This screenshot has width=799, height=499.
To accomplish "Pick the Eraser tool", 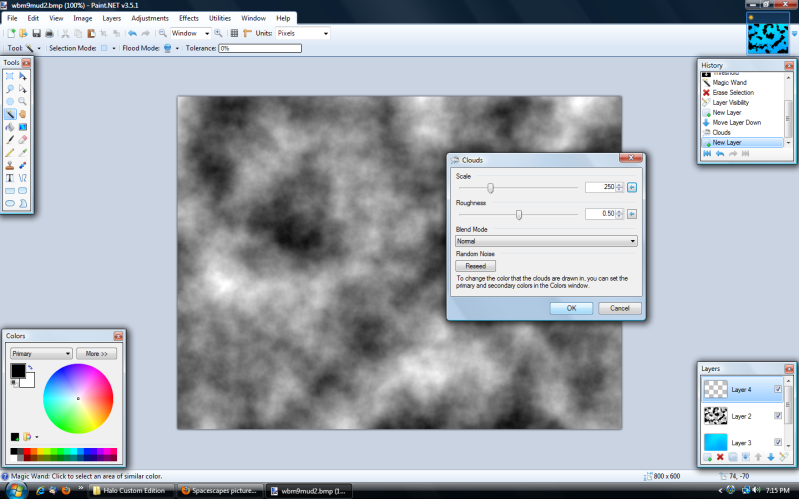I will coord(22,140).
